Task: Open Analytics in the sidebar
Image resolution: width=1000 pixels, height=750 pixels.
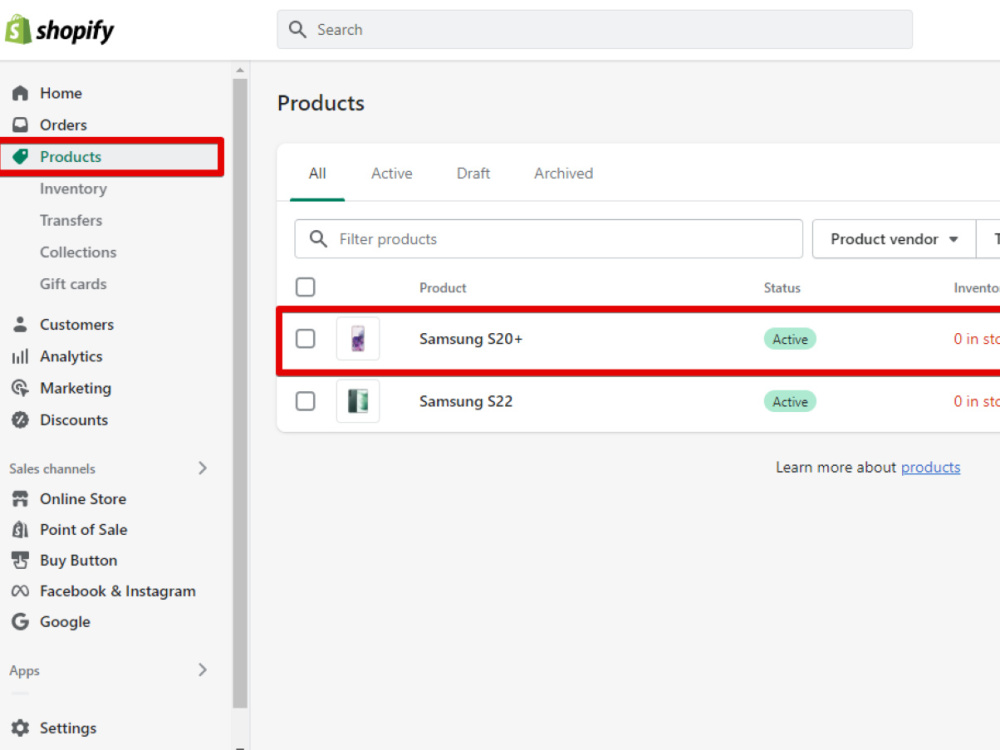Action: (71, 357)
